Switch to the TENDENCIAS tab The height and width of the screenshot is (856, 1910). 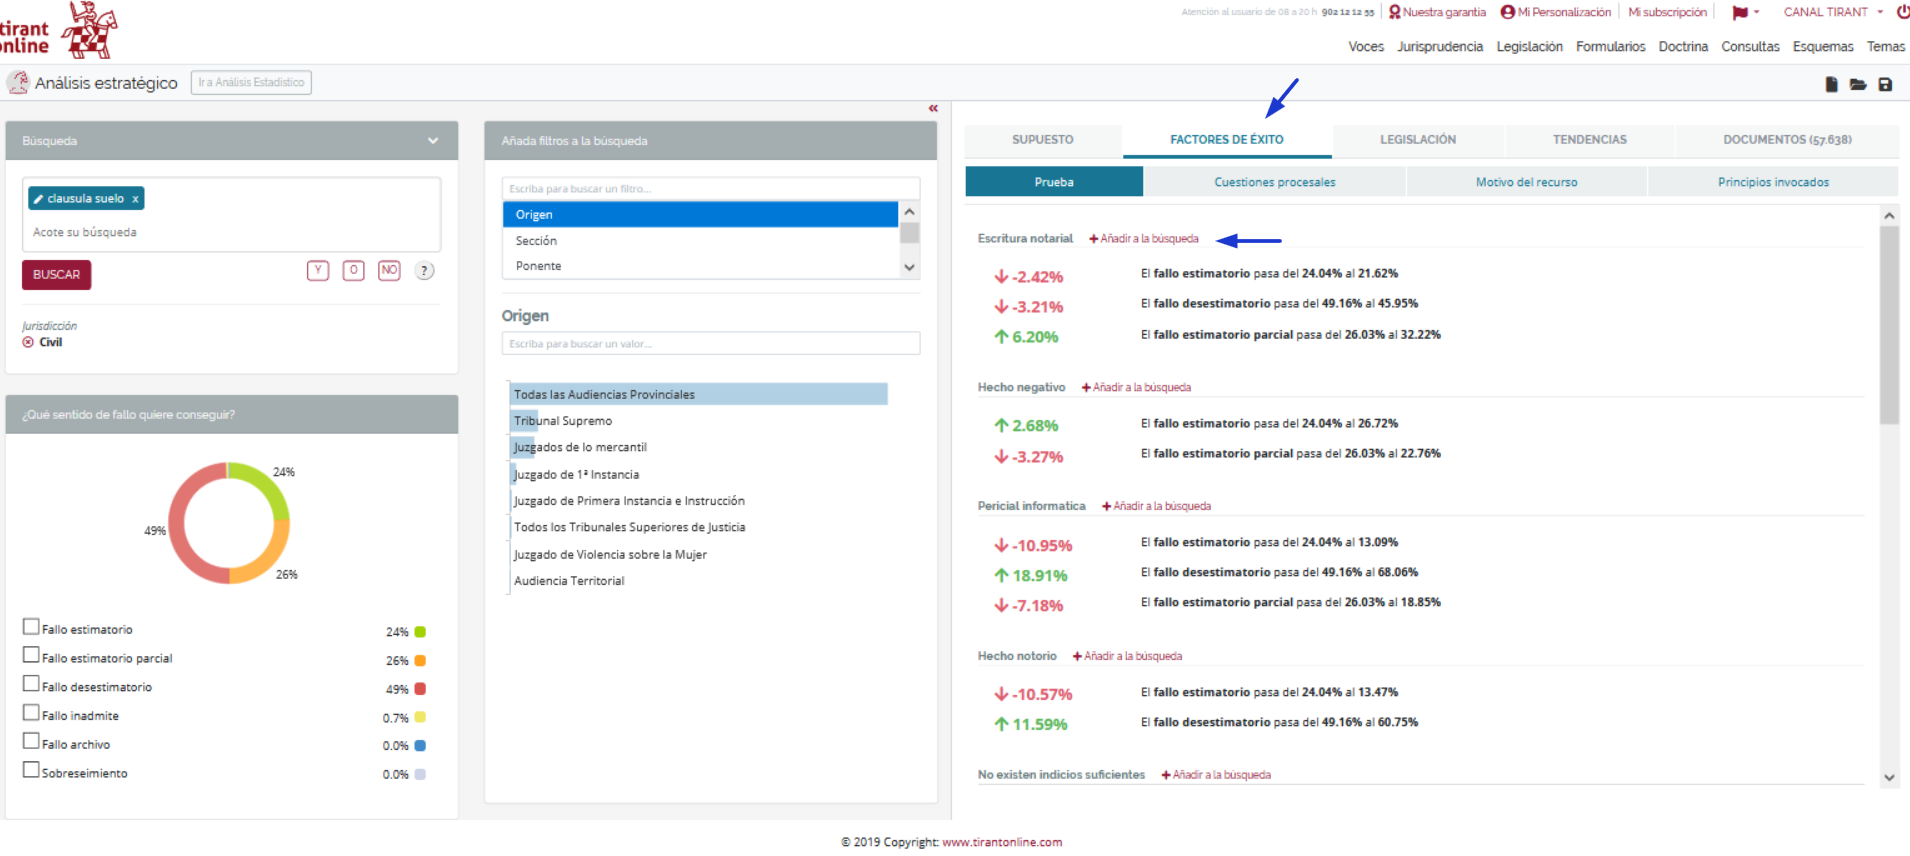tap(1589, 140)
